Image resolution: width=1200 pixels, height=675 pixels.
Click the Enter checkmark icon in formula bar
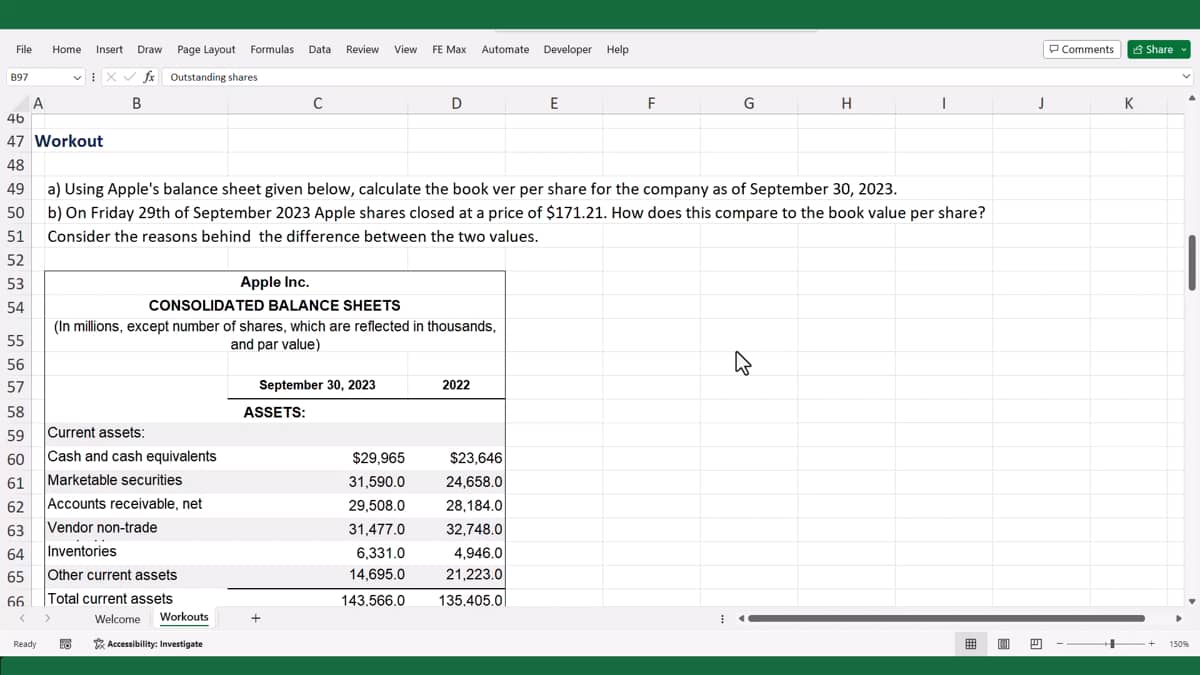tap(130, 77)
